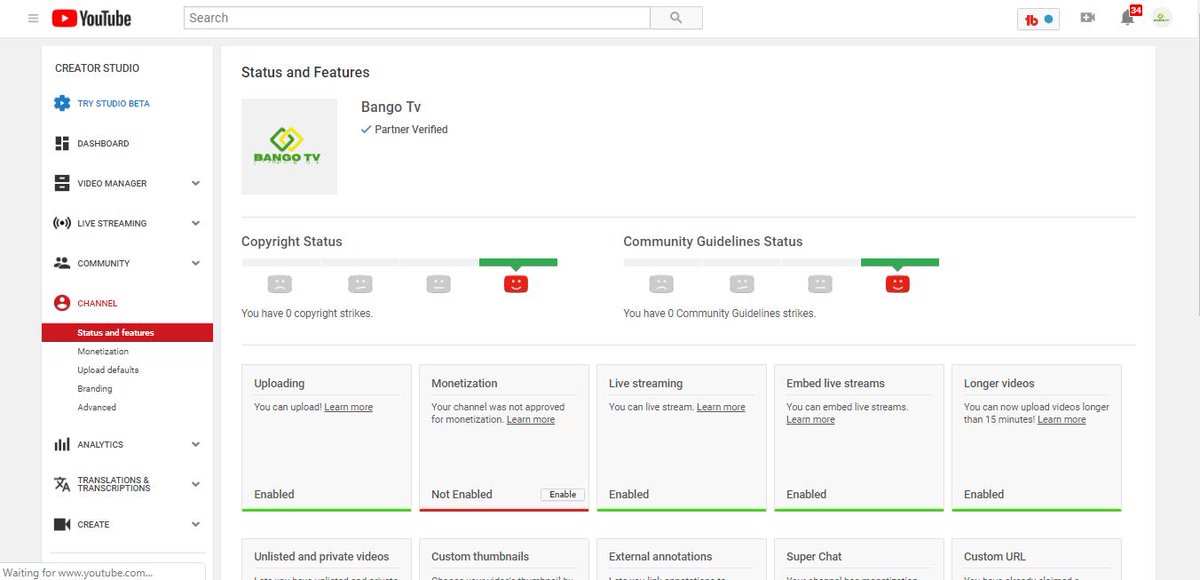Click the red smiley under Copyright Status
Screen dimensions: 1200x580
516,284
